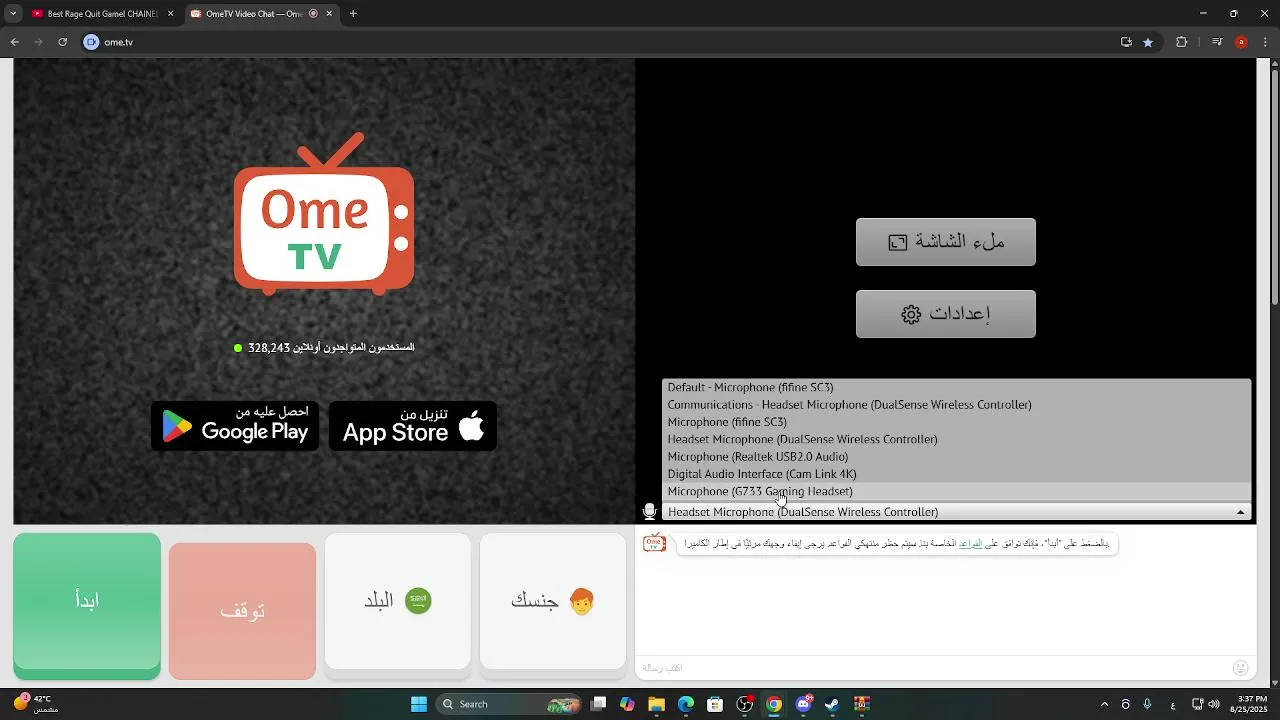The height and width of the screenshot is (720, 1280).
Task: Click the camera site-info icon in address bar
Action: coord(92,42)
